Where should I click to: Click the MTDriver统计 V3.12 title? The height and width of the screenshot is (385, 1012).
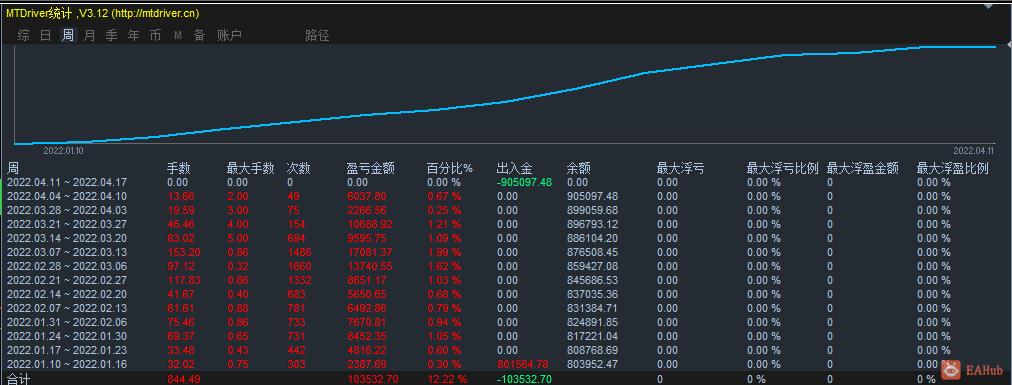point(103,13)
